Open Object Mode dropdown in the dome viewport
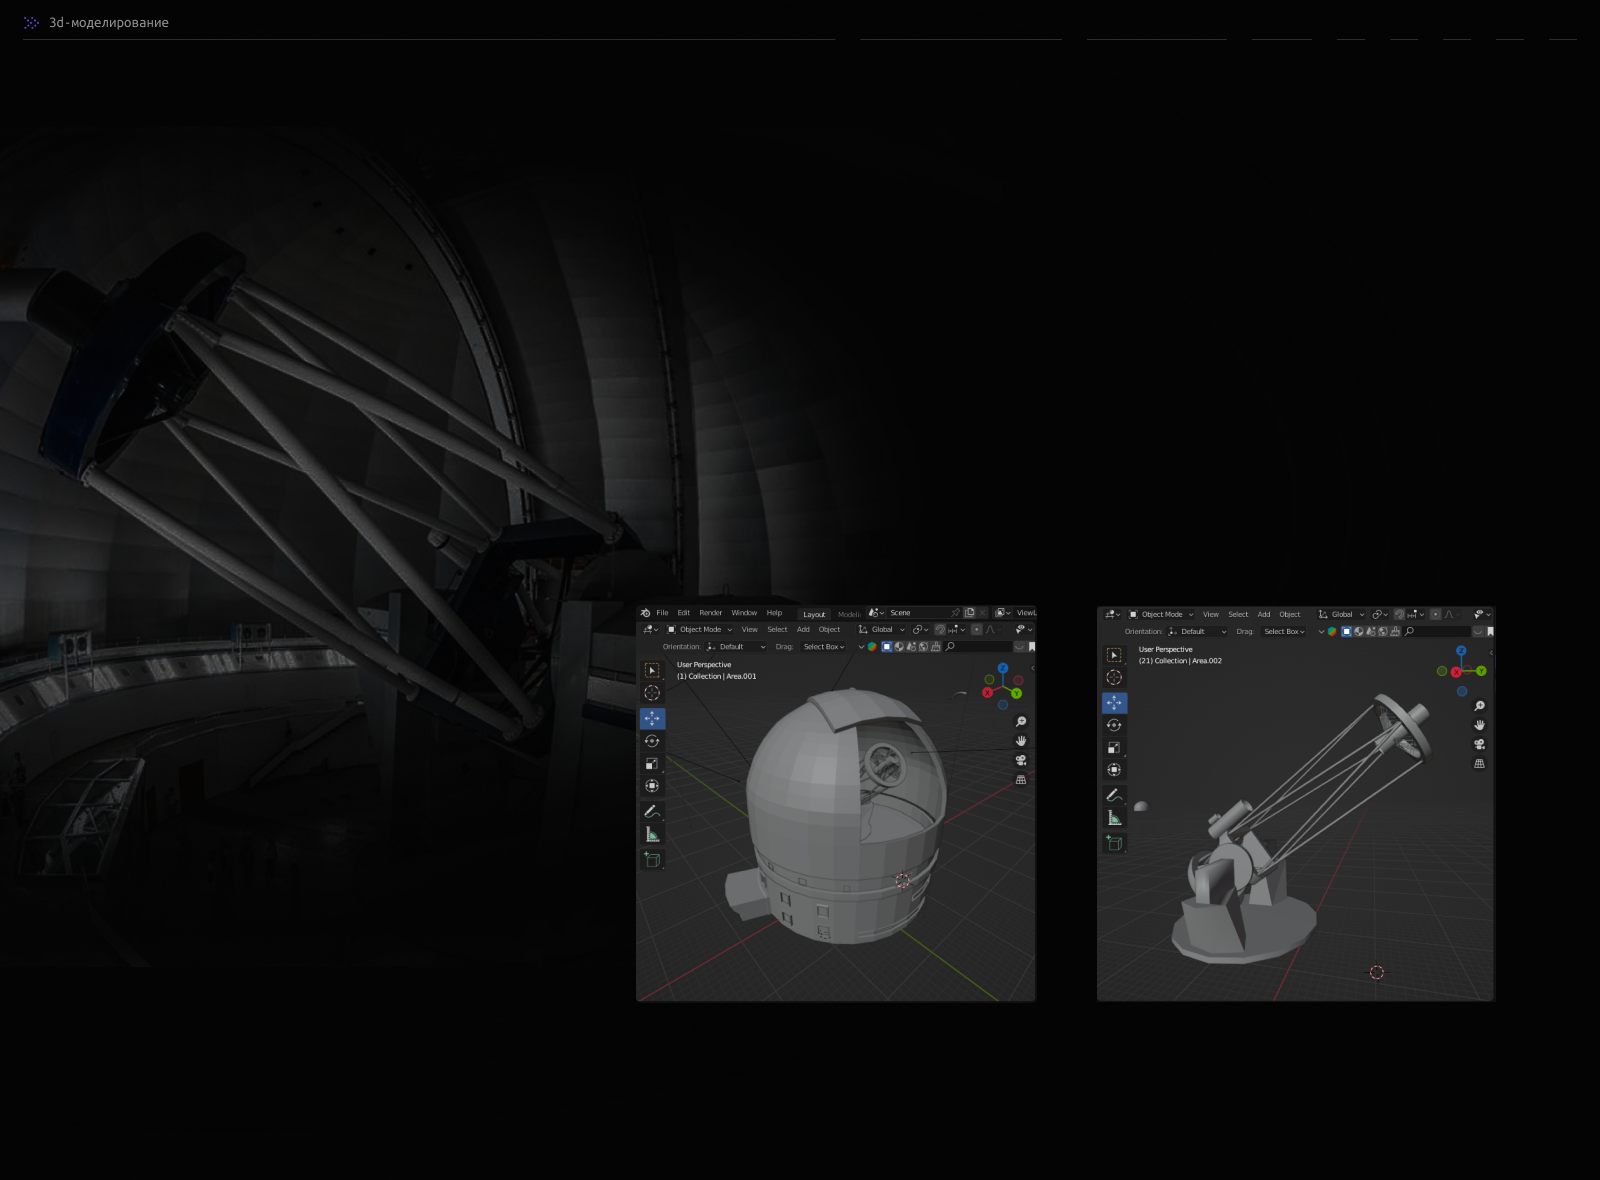The height and width of the screenshot is (1180, 1600). tap(700, 630)
